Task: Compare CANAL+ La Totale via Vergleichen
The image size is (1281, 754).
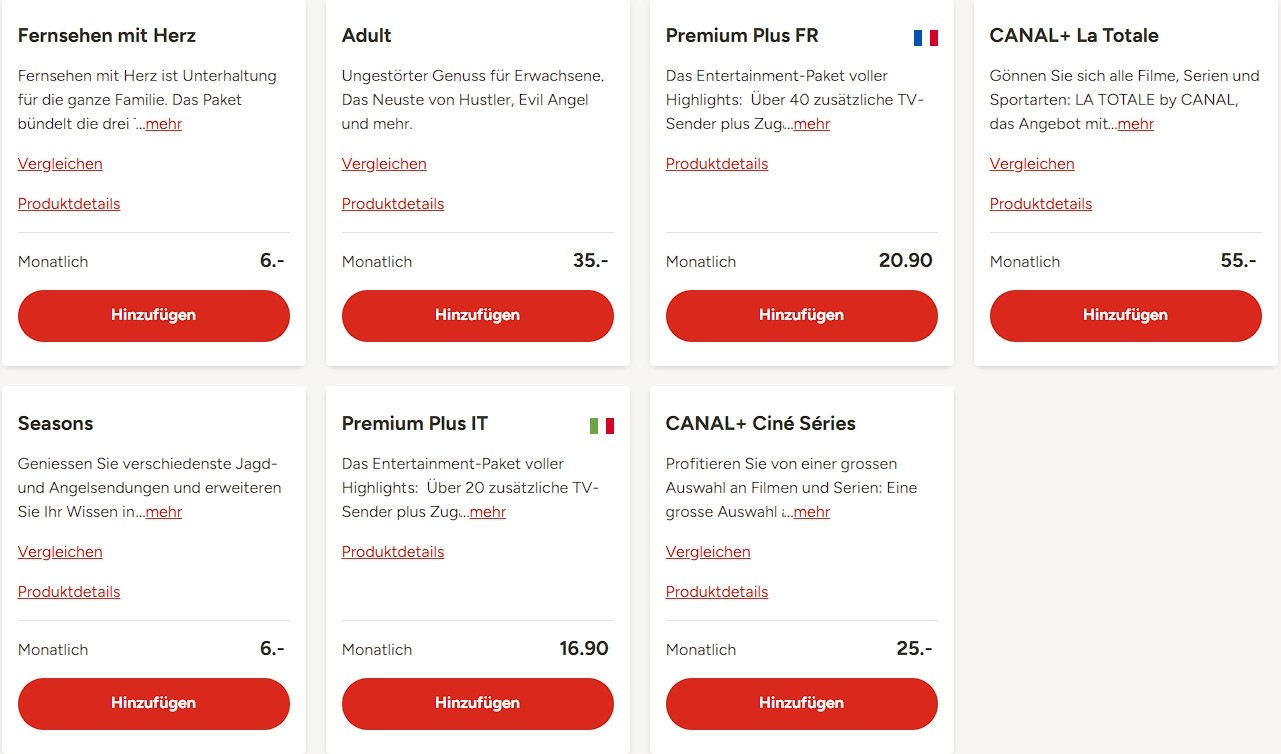Action: (x=1032, y=164)
